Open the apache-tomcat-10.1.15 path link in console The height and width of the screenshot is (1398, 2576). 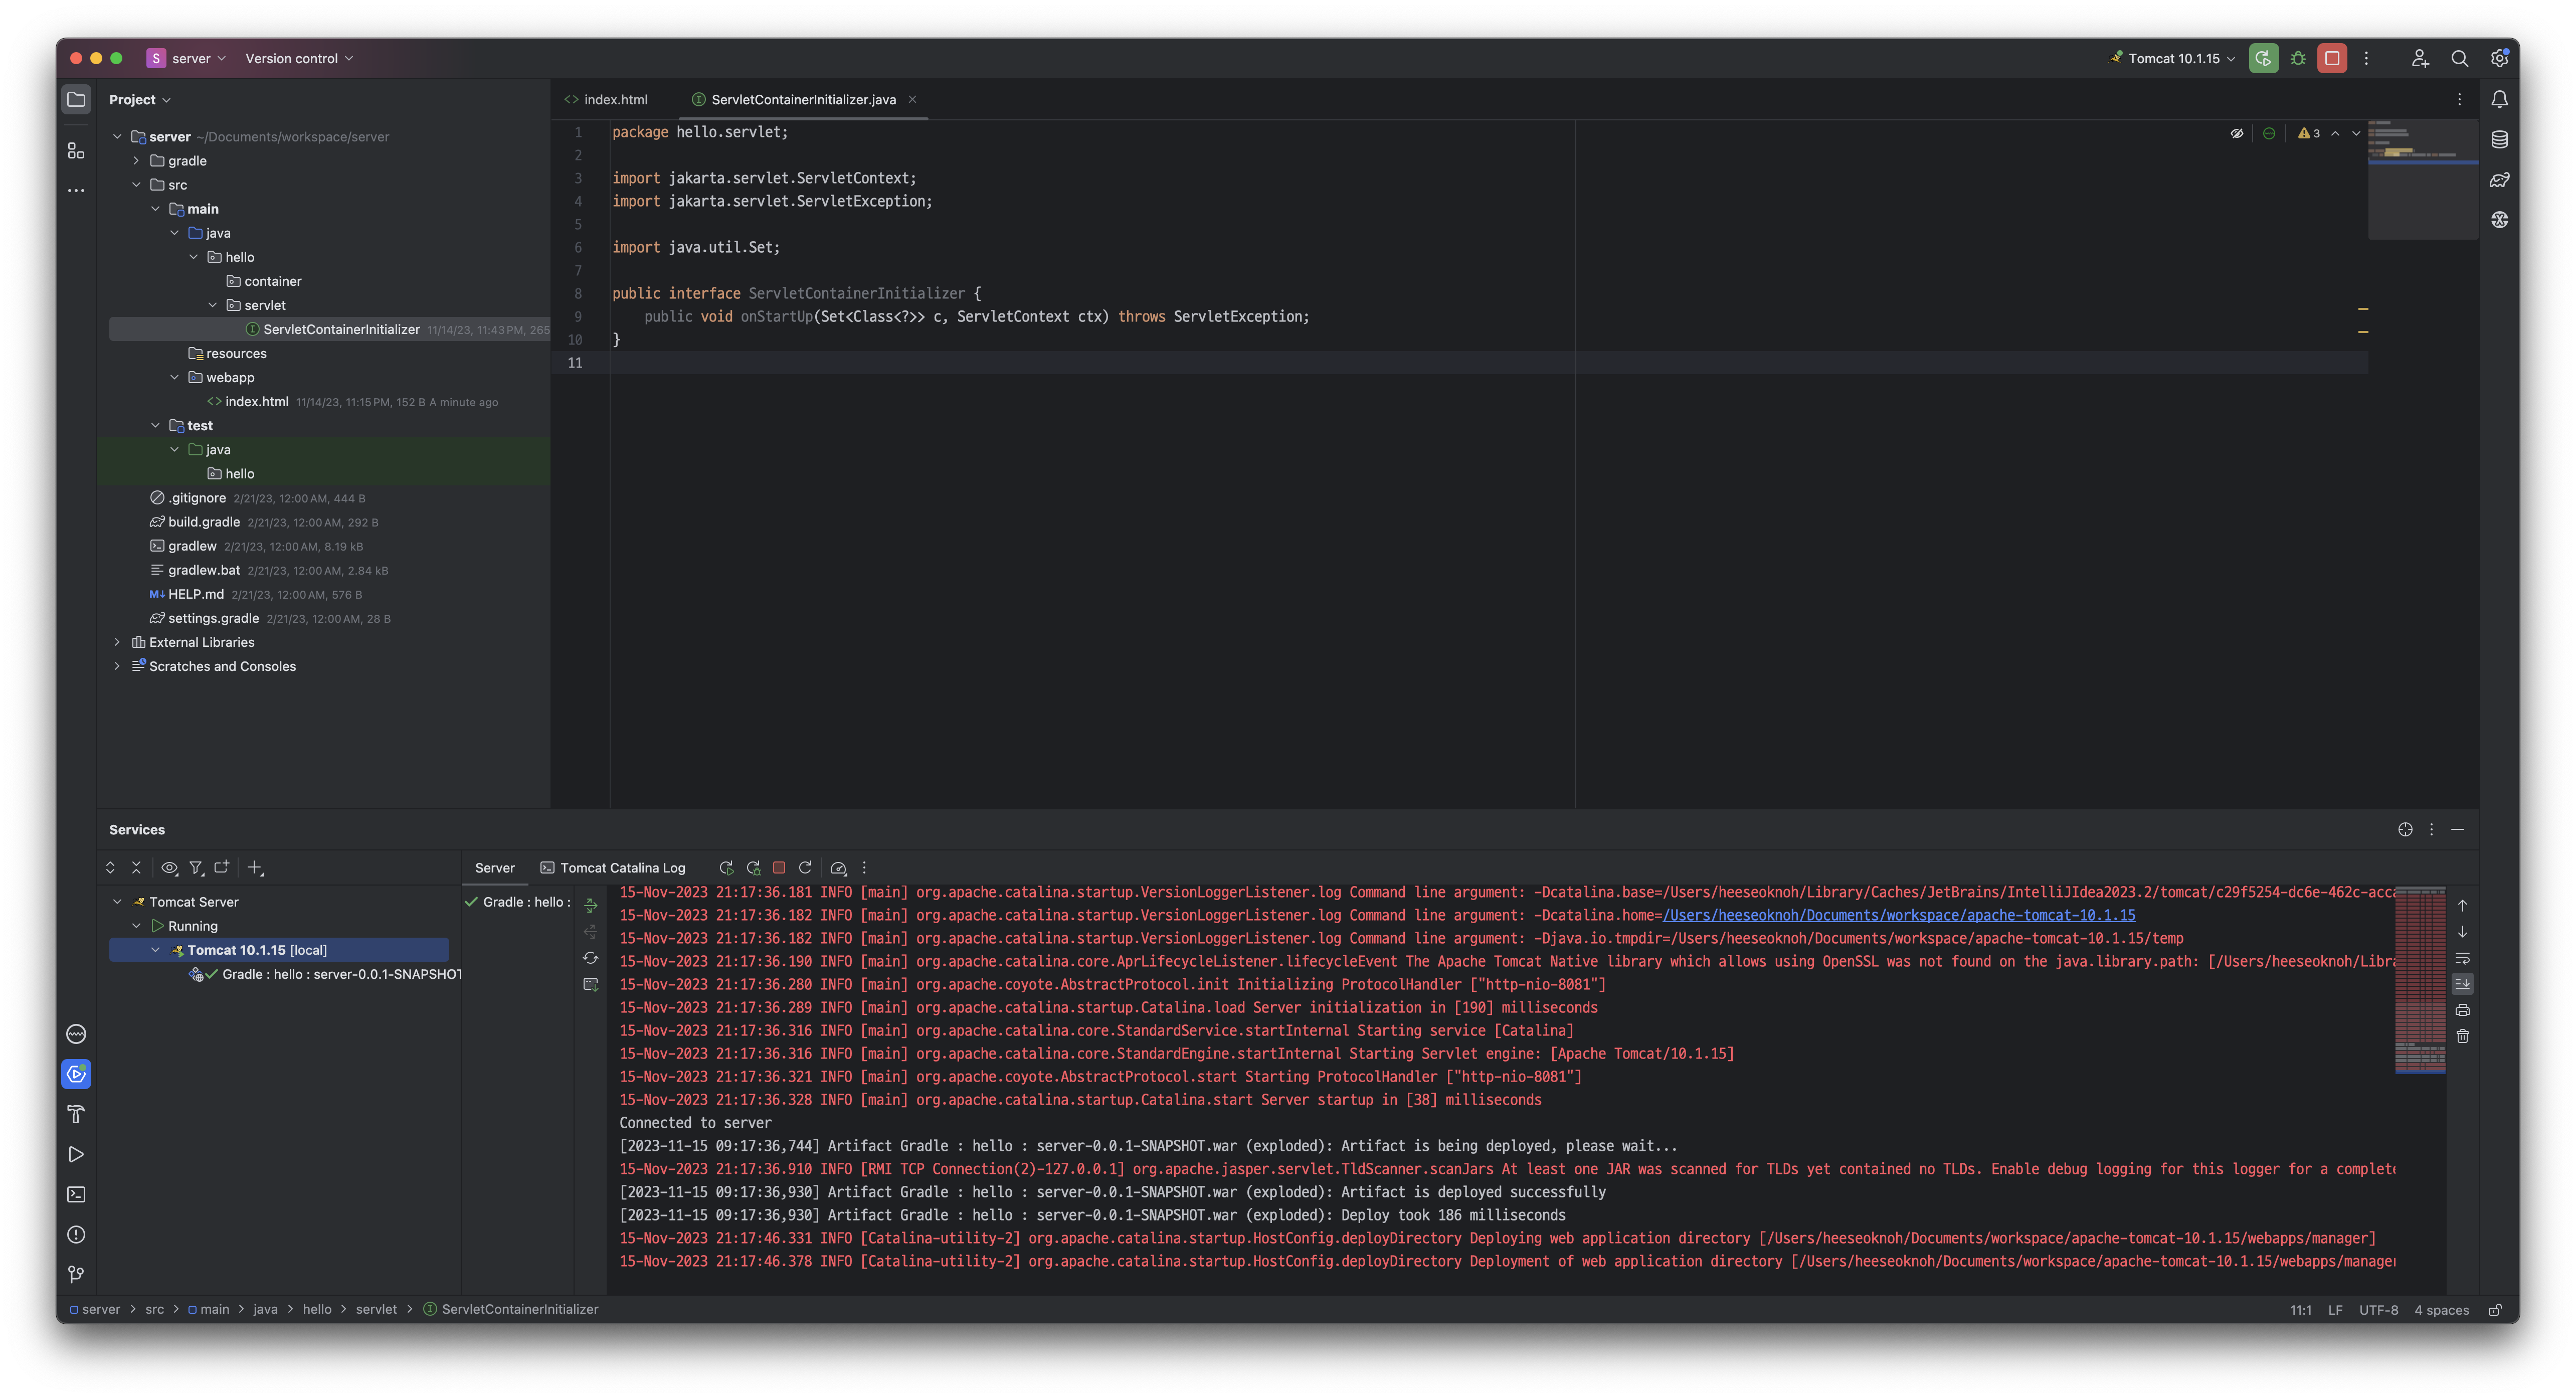pos(1898,915)
